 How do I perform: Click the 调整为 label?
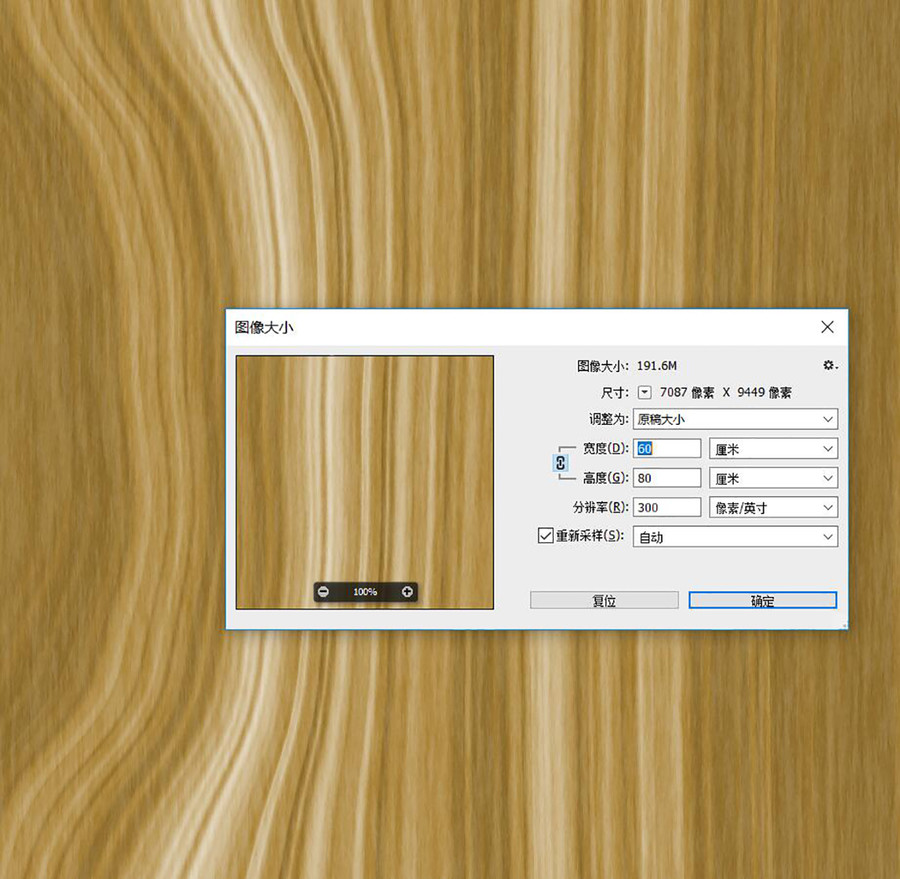608,419
